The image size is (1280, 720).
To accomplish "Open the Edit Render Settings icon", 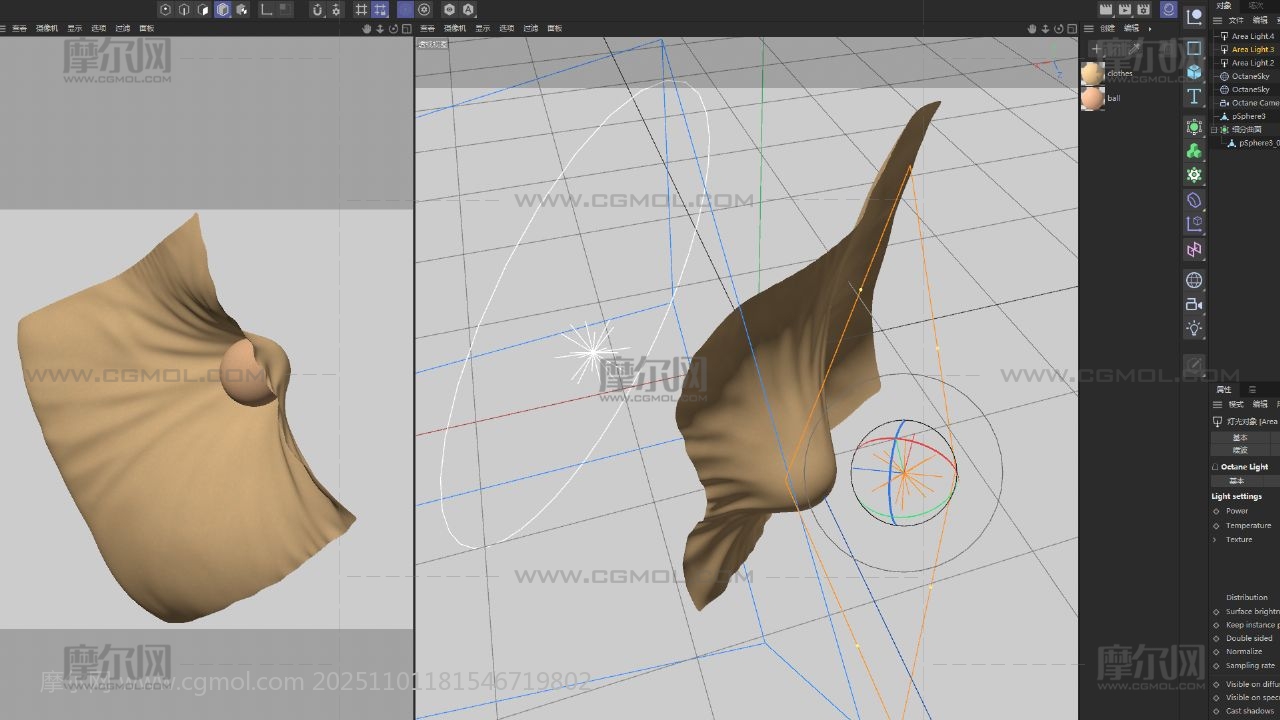I will (x=1144, y=10).
